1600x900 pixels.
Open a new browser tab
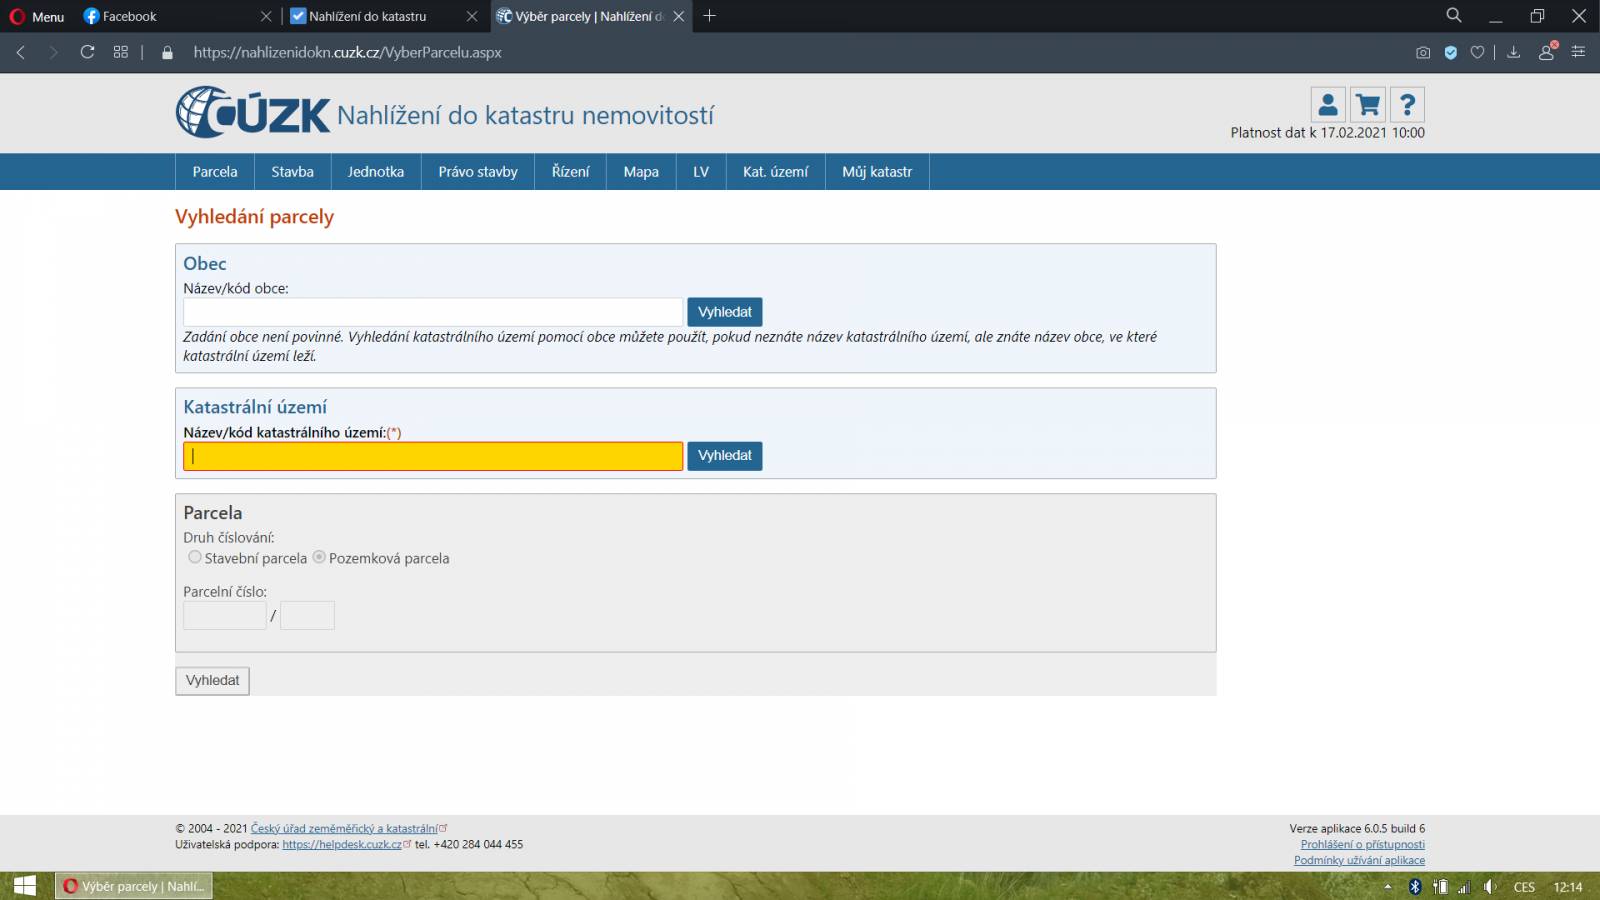click(709, 16)
